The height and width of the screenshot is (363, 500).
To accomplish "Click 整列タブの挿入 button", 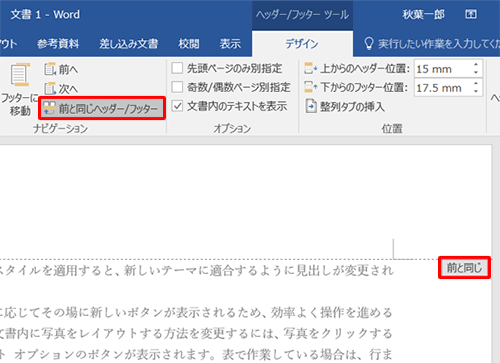I will pyautogui.click(x=345, y=107).
